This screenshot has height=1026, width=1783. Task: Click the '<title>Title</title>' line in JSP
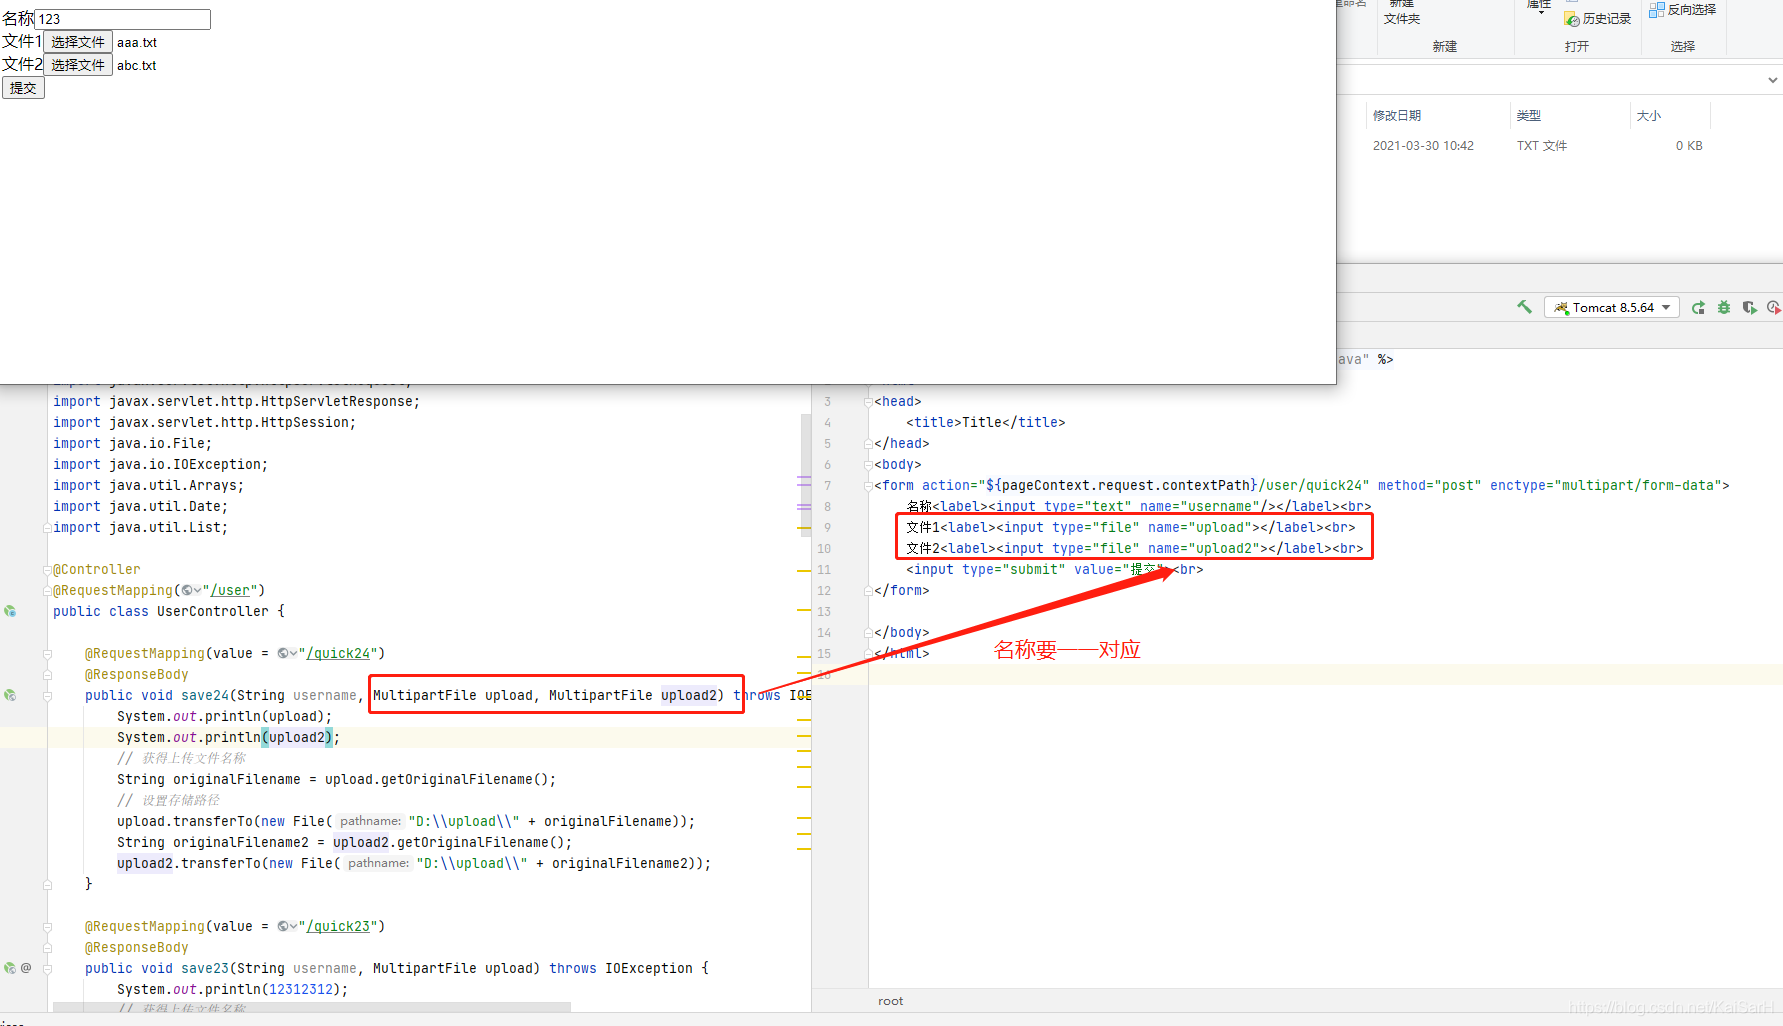pyautogui.click(x=986, y=423)
